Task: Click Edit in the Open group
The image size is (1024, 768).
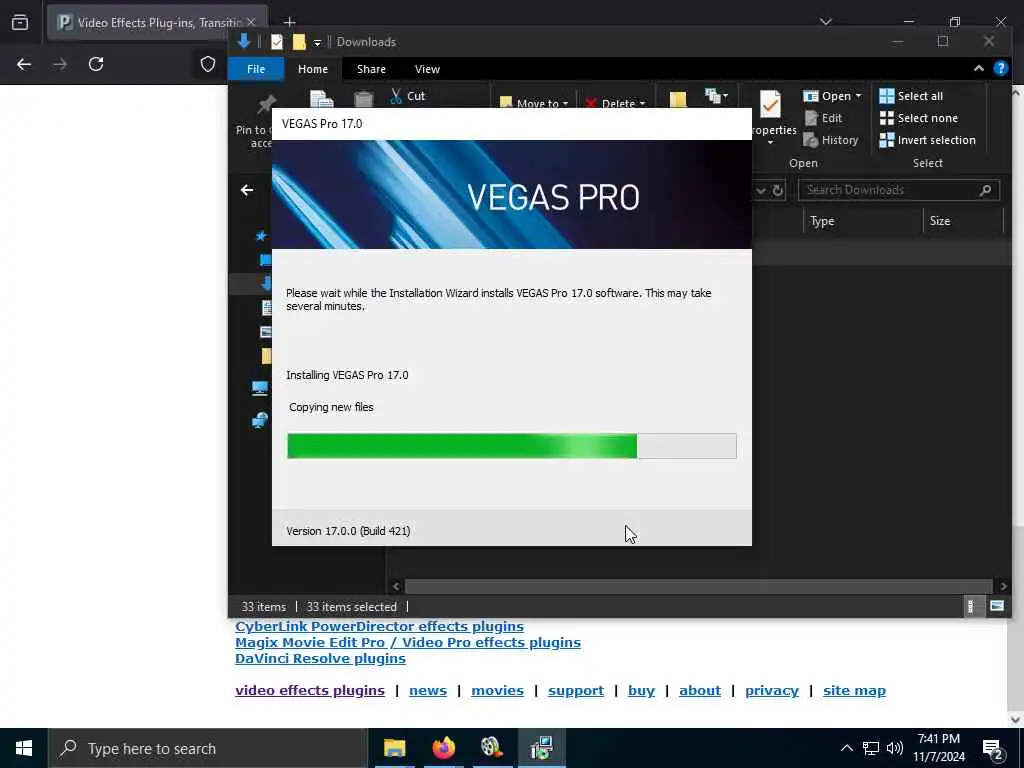Action: (x=823, y=118)
